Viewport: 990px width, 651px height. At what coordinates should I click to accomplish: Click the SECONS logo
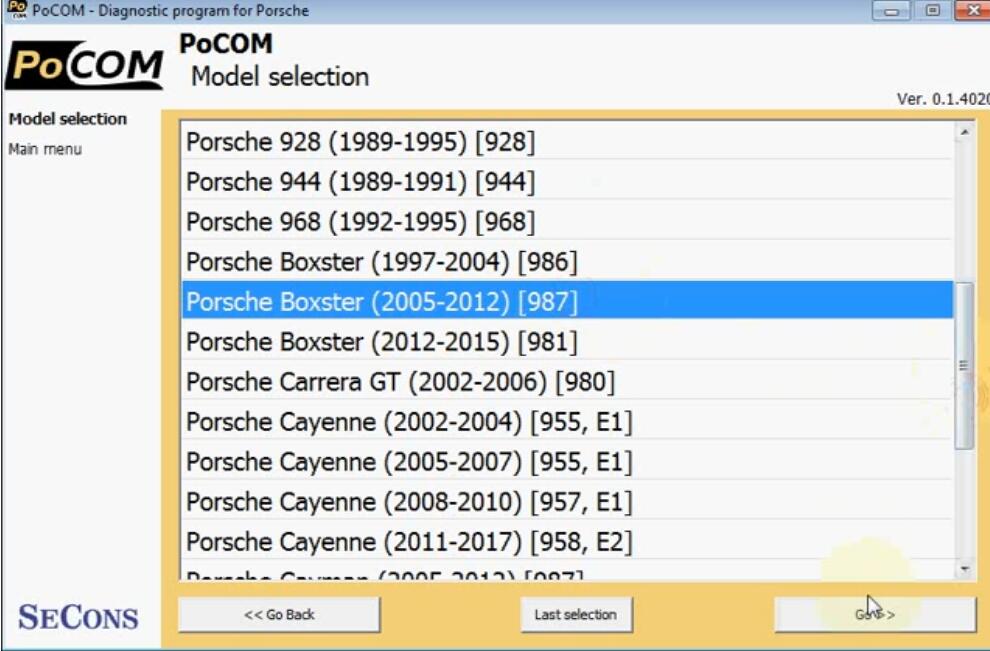(x=78, y=617)
